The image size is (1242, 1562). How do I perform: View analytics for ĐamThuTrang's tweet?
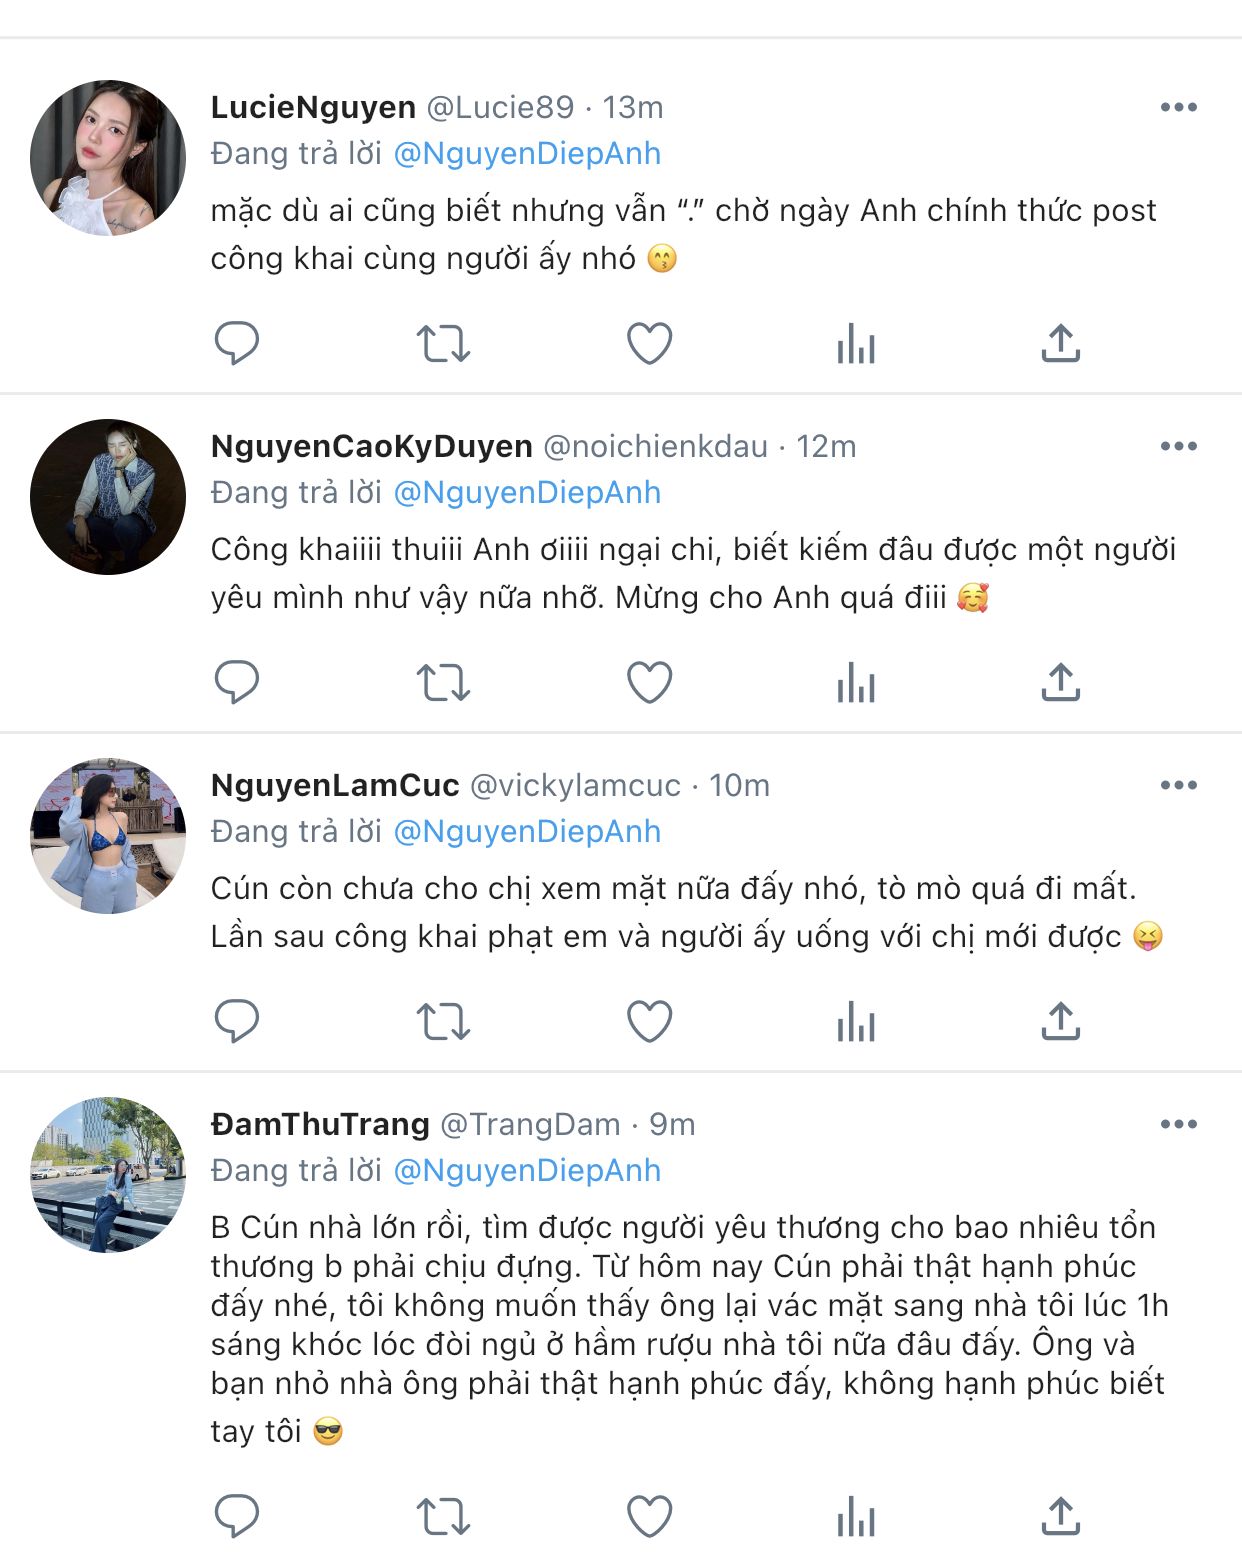[x=856, y=1517]
